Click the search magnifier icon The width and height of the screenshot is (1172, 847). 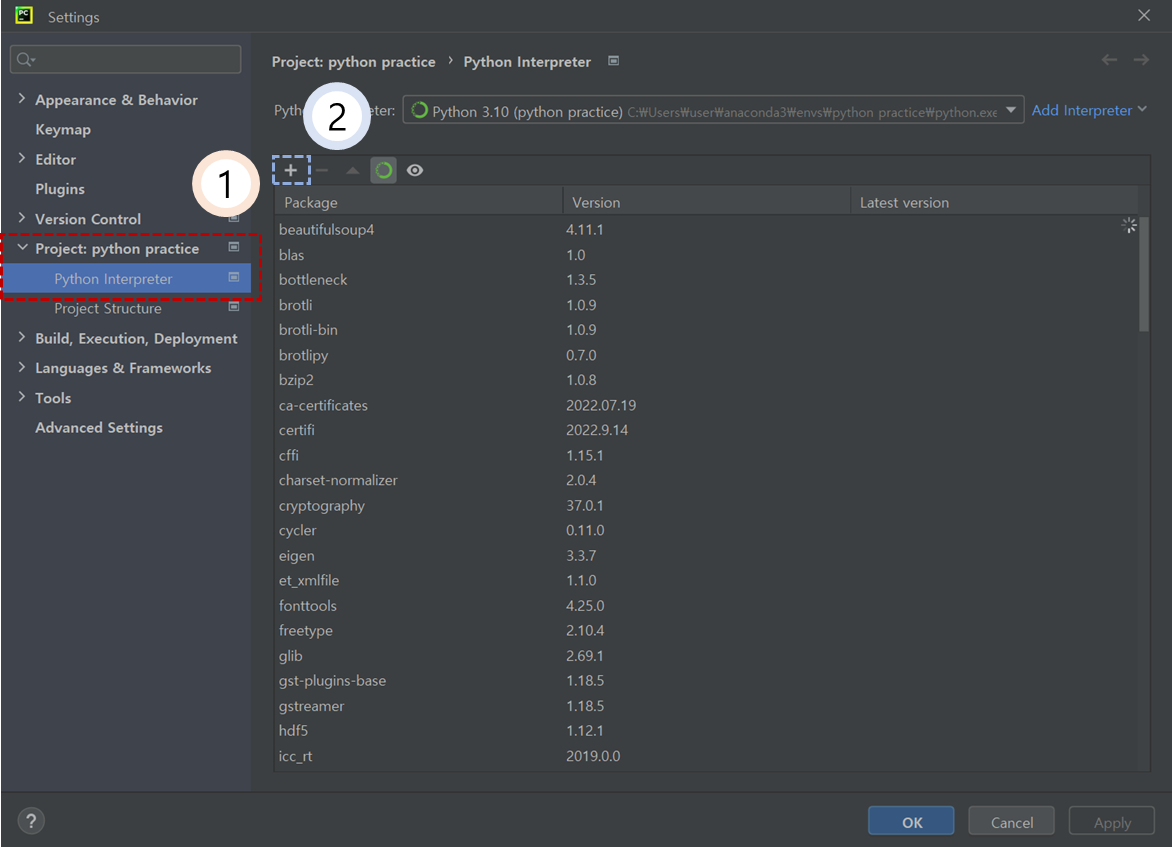click(x=25, y=59)
